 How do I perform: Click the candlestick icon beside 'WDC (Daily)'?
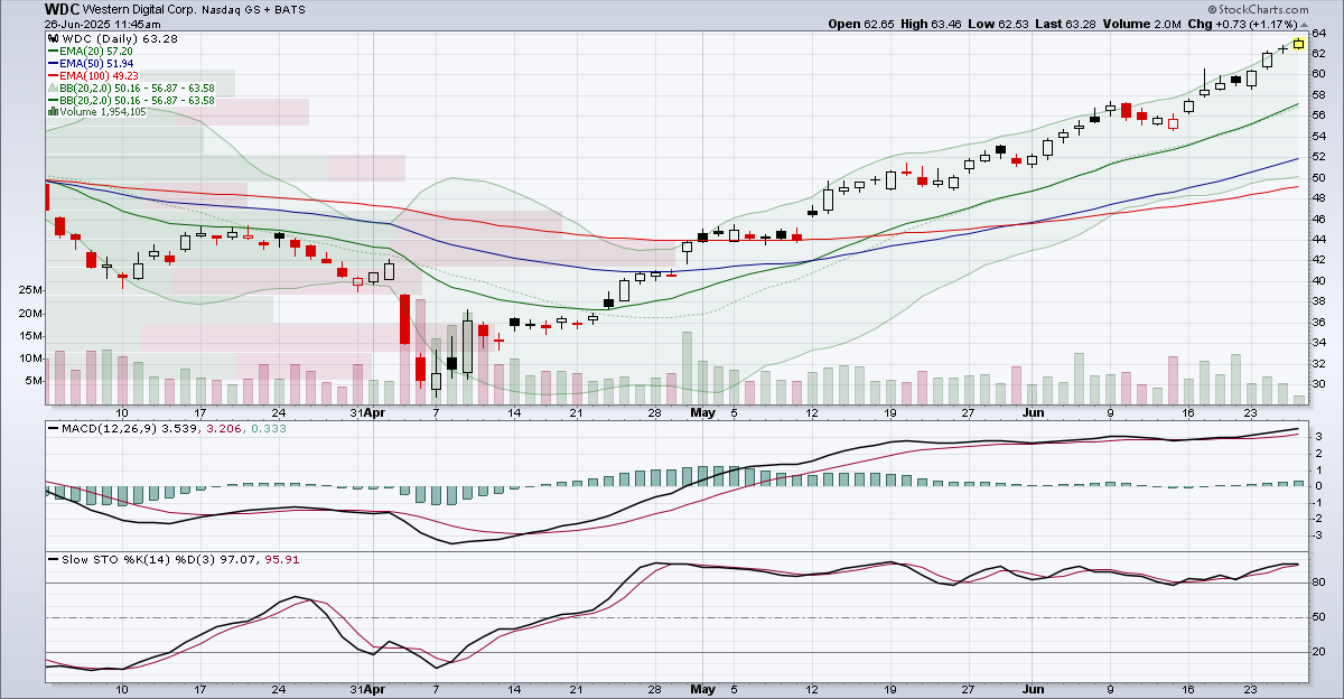click(53, 38)
